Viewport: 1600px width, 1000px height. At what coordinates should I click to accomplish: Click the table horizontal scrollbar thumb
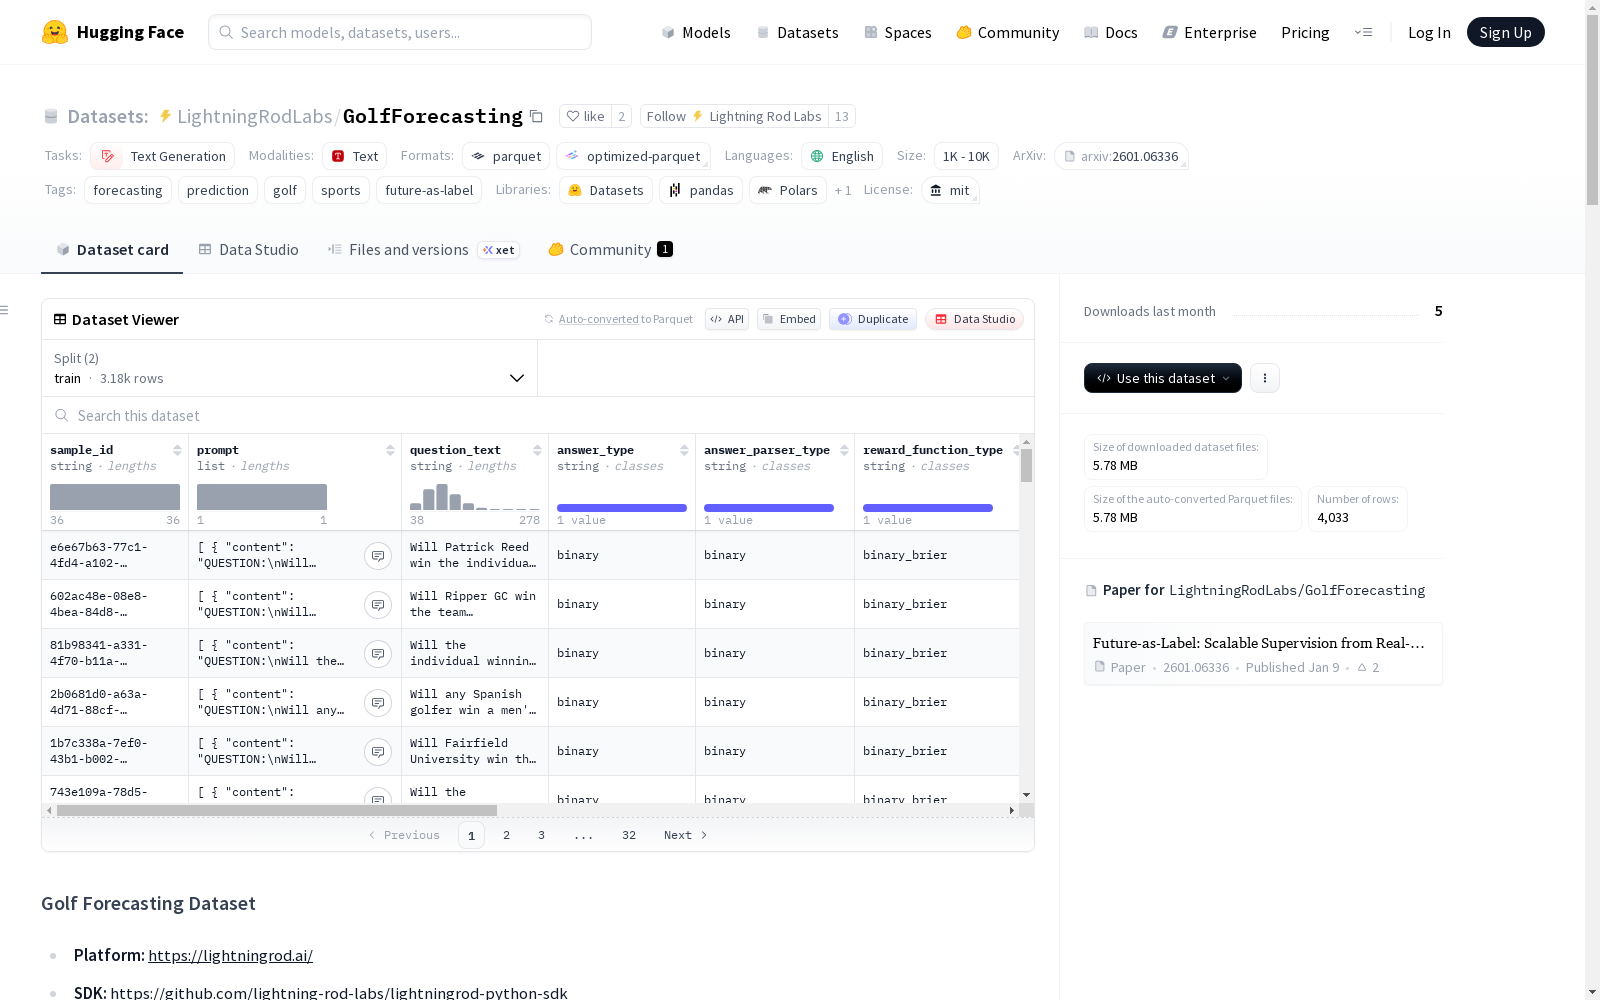277,810
